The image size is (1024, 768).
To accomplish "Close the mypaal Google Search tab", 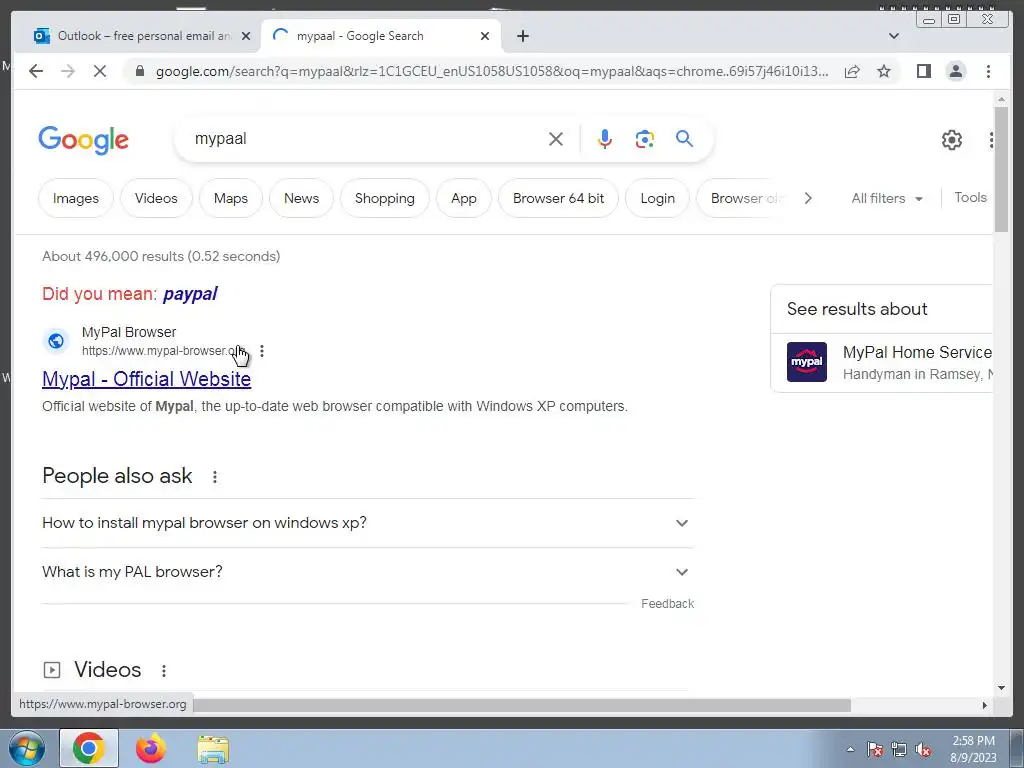I will 485,36.
